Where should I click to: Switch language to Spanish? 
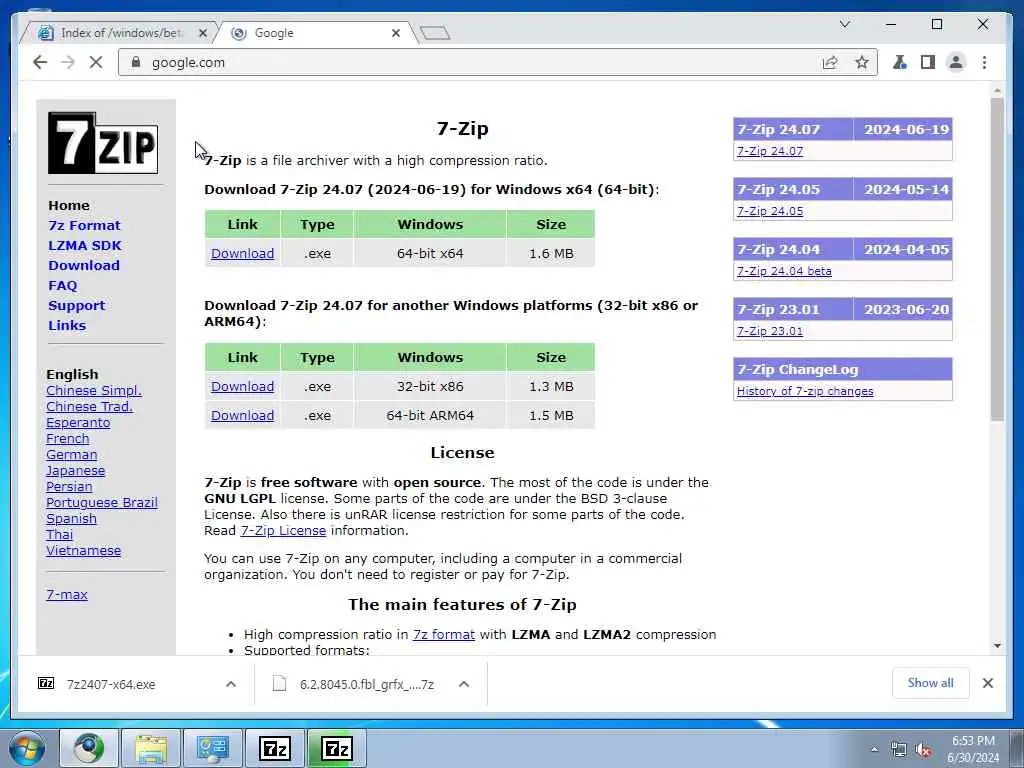[x=71, y=519]
